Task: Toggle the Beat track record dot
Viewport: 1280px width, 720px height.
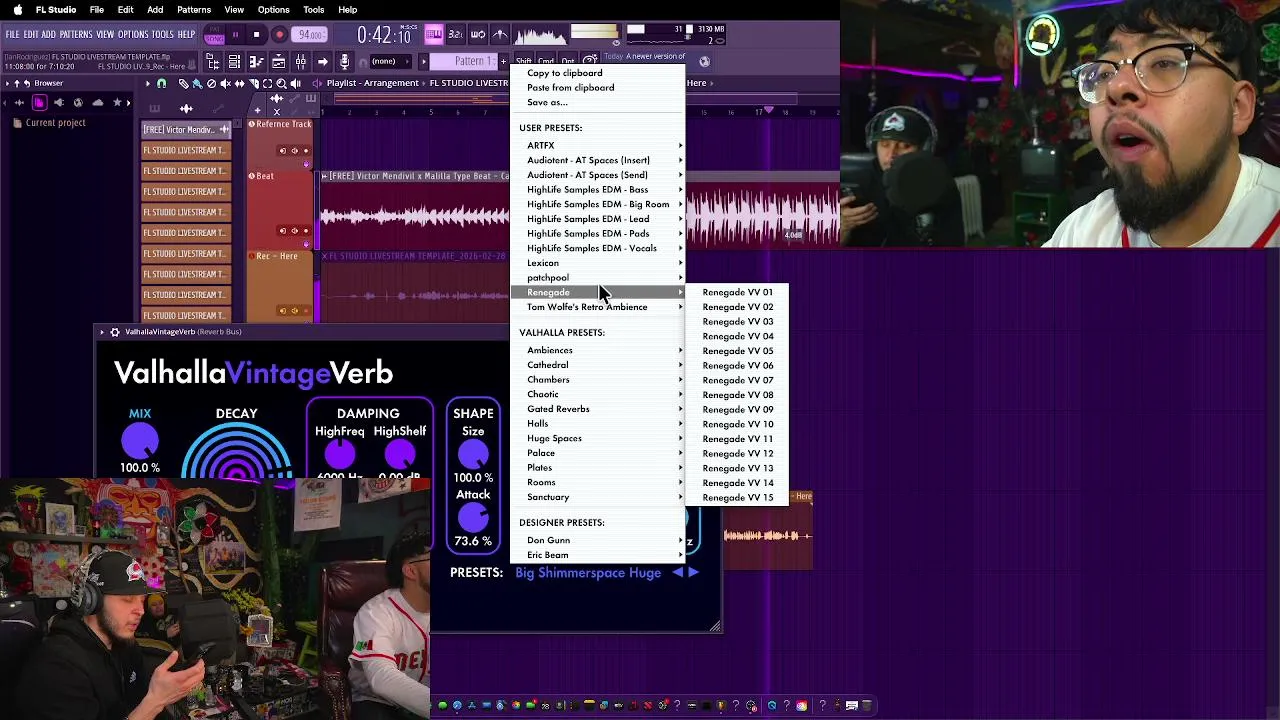Action: coord(306,231)
